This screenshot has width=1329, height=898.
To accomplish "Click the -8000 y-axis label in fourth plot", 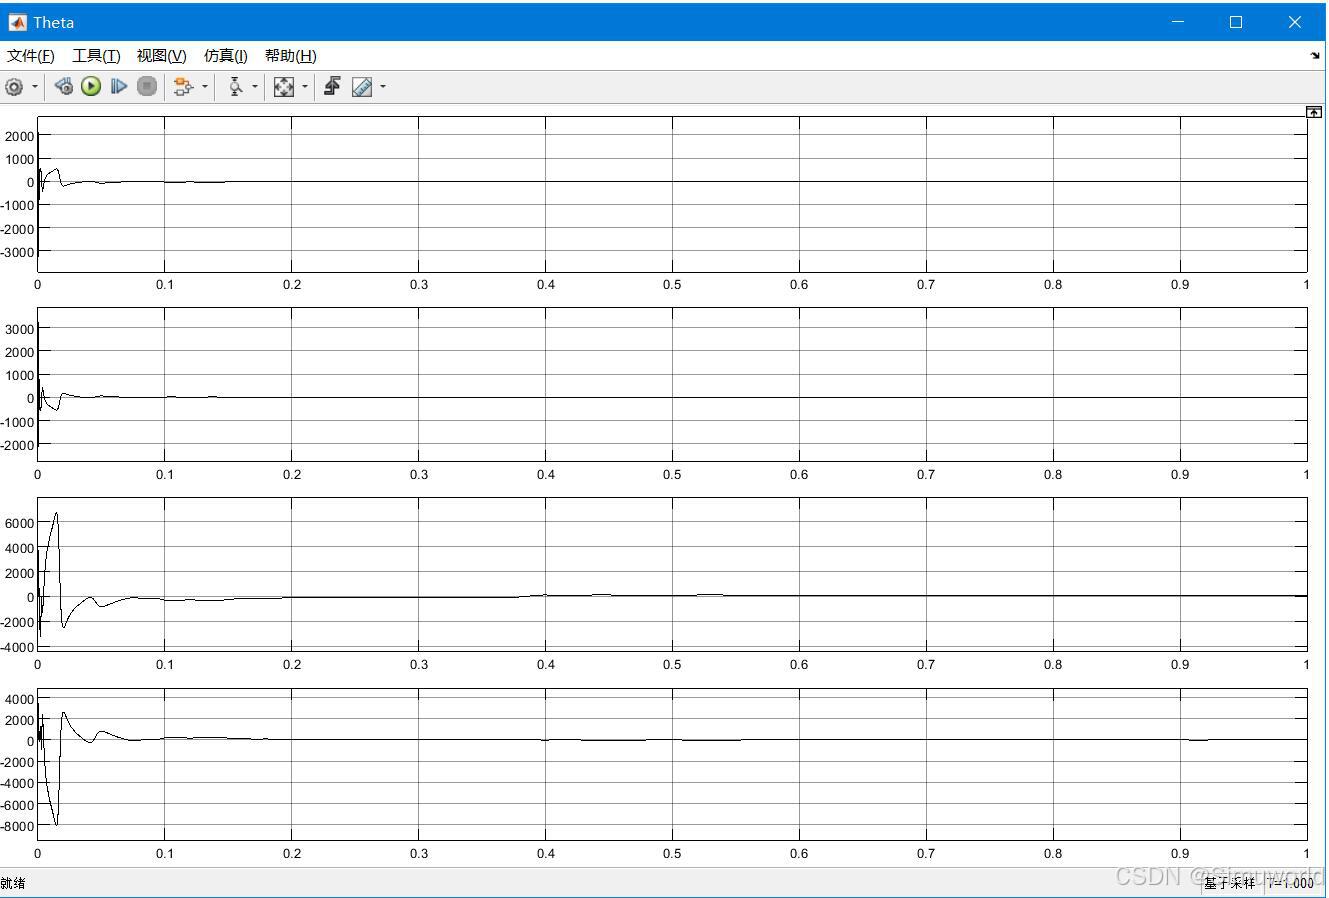I will click(x=18, y=826).
